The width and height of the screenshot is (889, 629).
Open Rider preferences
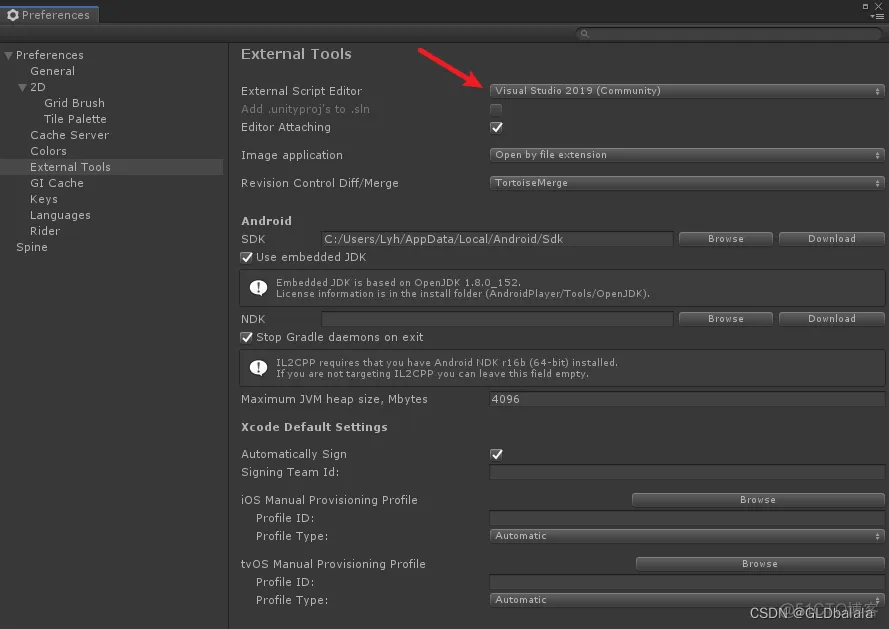[x=45, y=231]
